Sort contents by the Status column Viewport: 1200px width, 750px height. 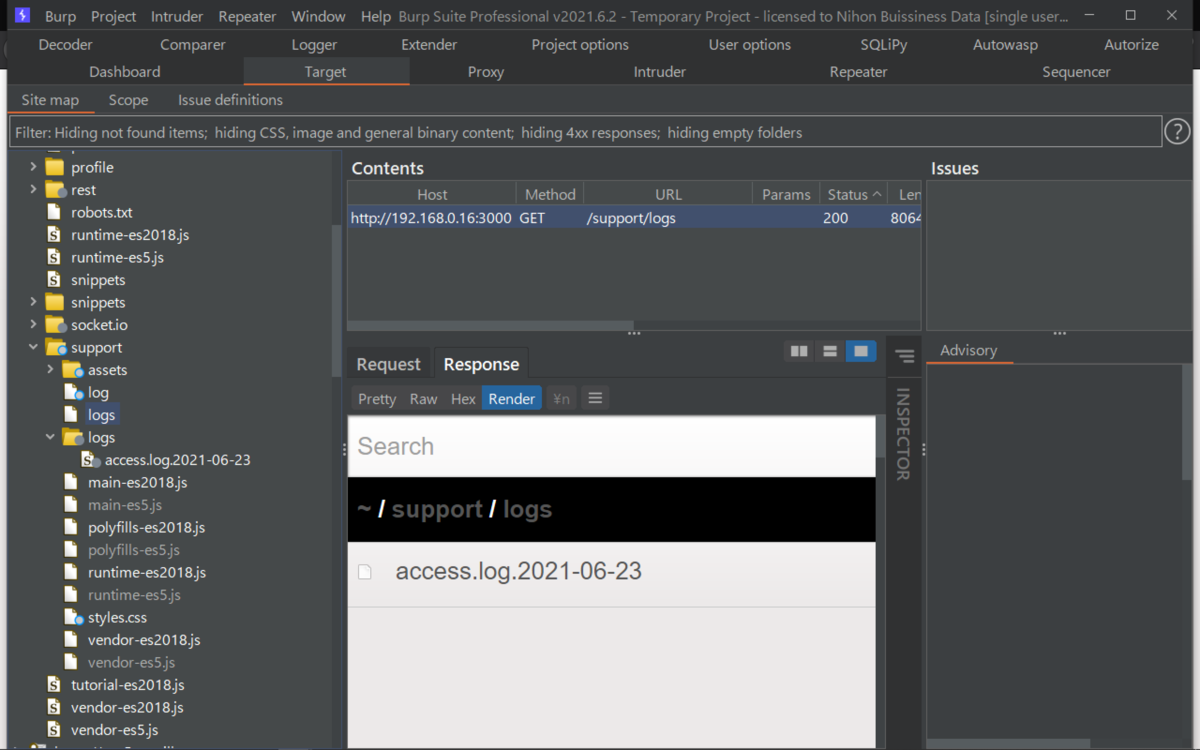point(854,194)
